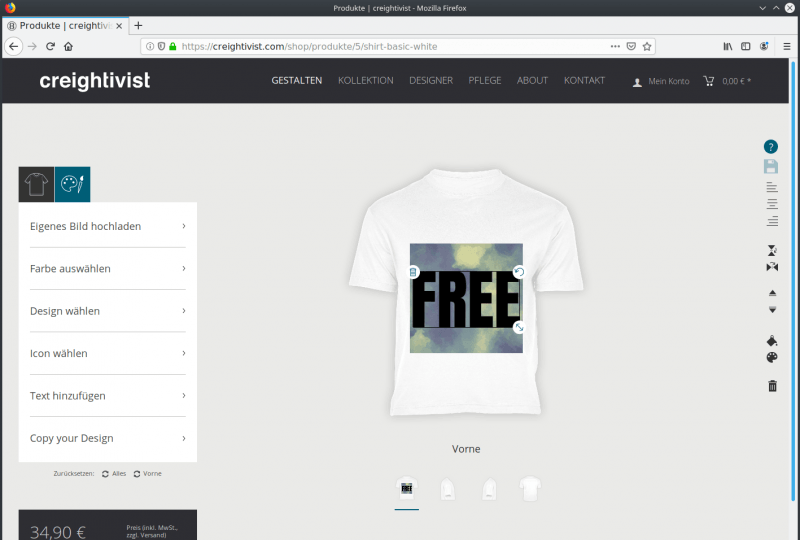Reset everything with Alles link
This screenshot has width=800, height=540.
[x=114, y=474]
